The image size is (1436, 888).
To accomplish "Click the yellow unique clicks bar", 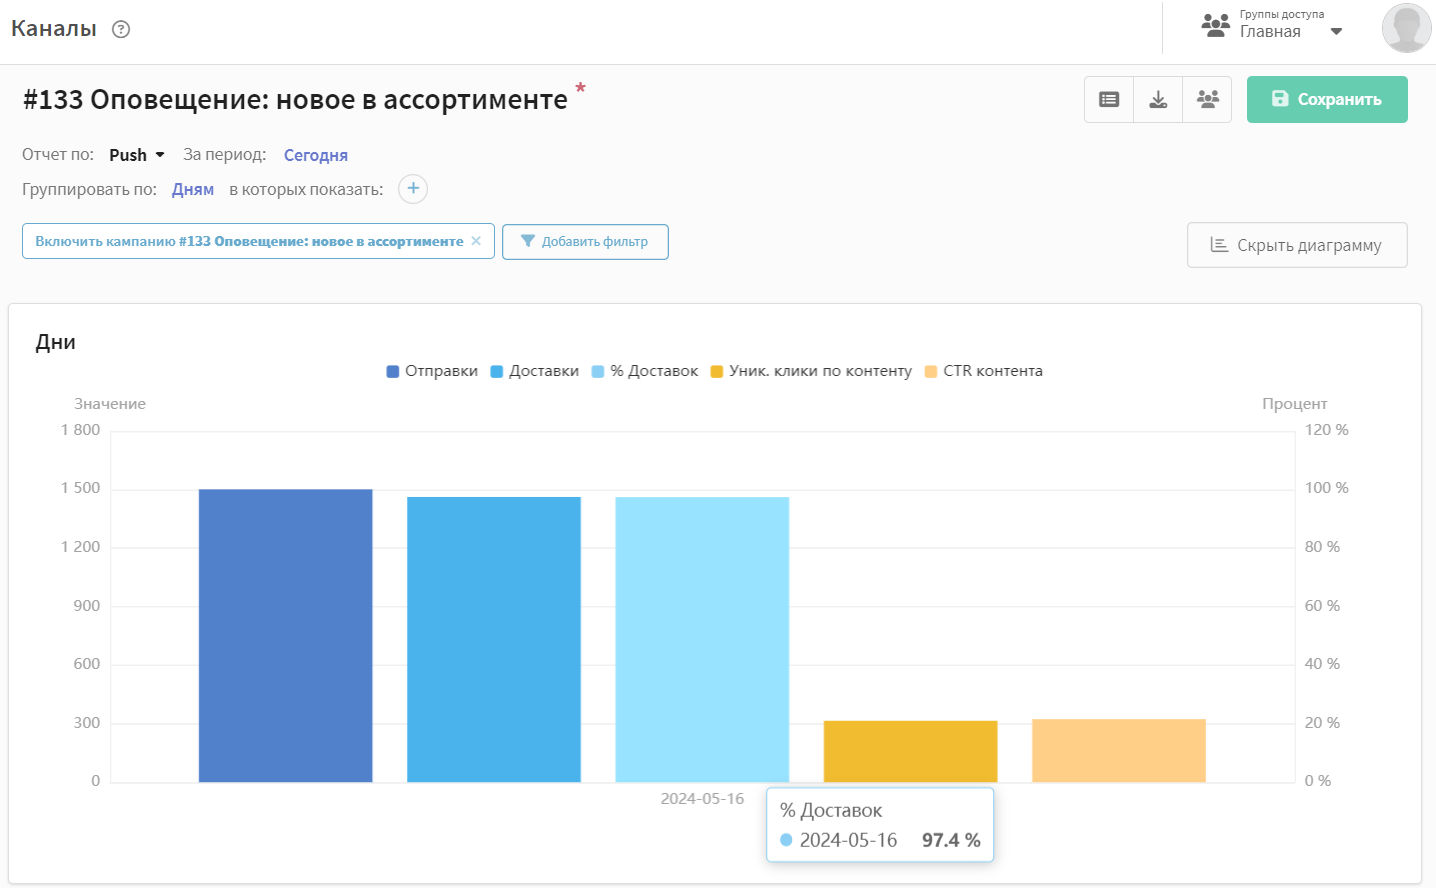I will (x=910, y=751).
